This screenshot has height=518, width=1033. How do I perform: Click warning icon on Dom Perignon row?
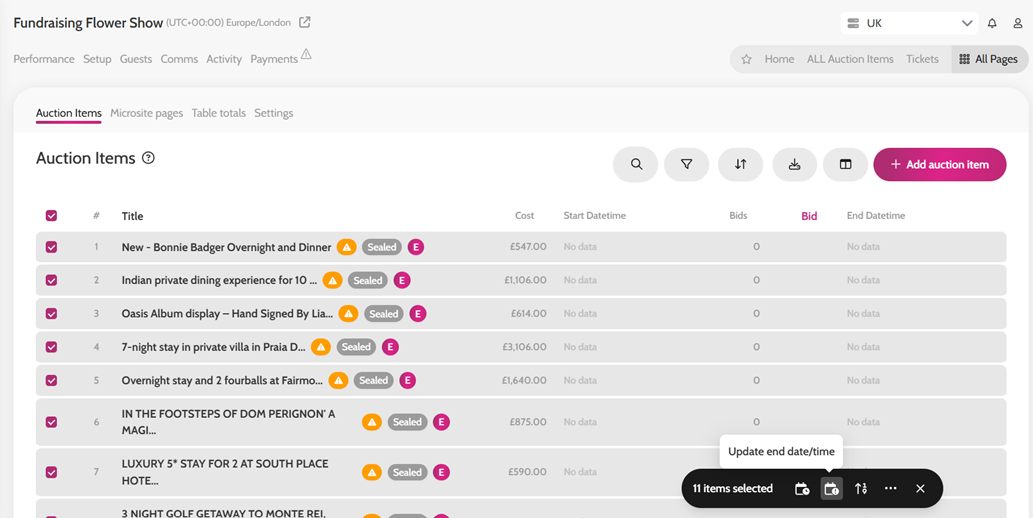pos(372,422)
